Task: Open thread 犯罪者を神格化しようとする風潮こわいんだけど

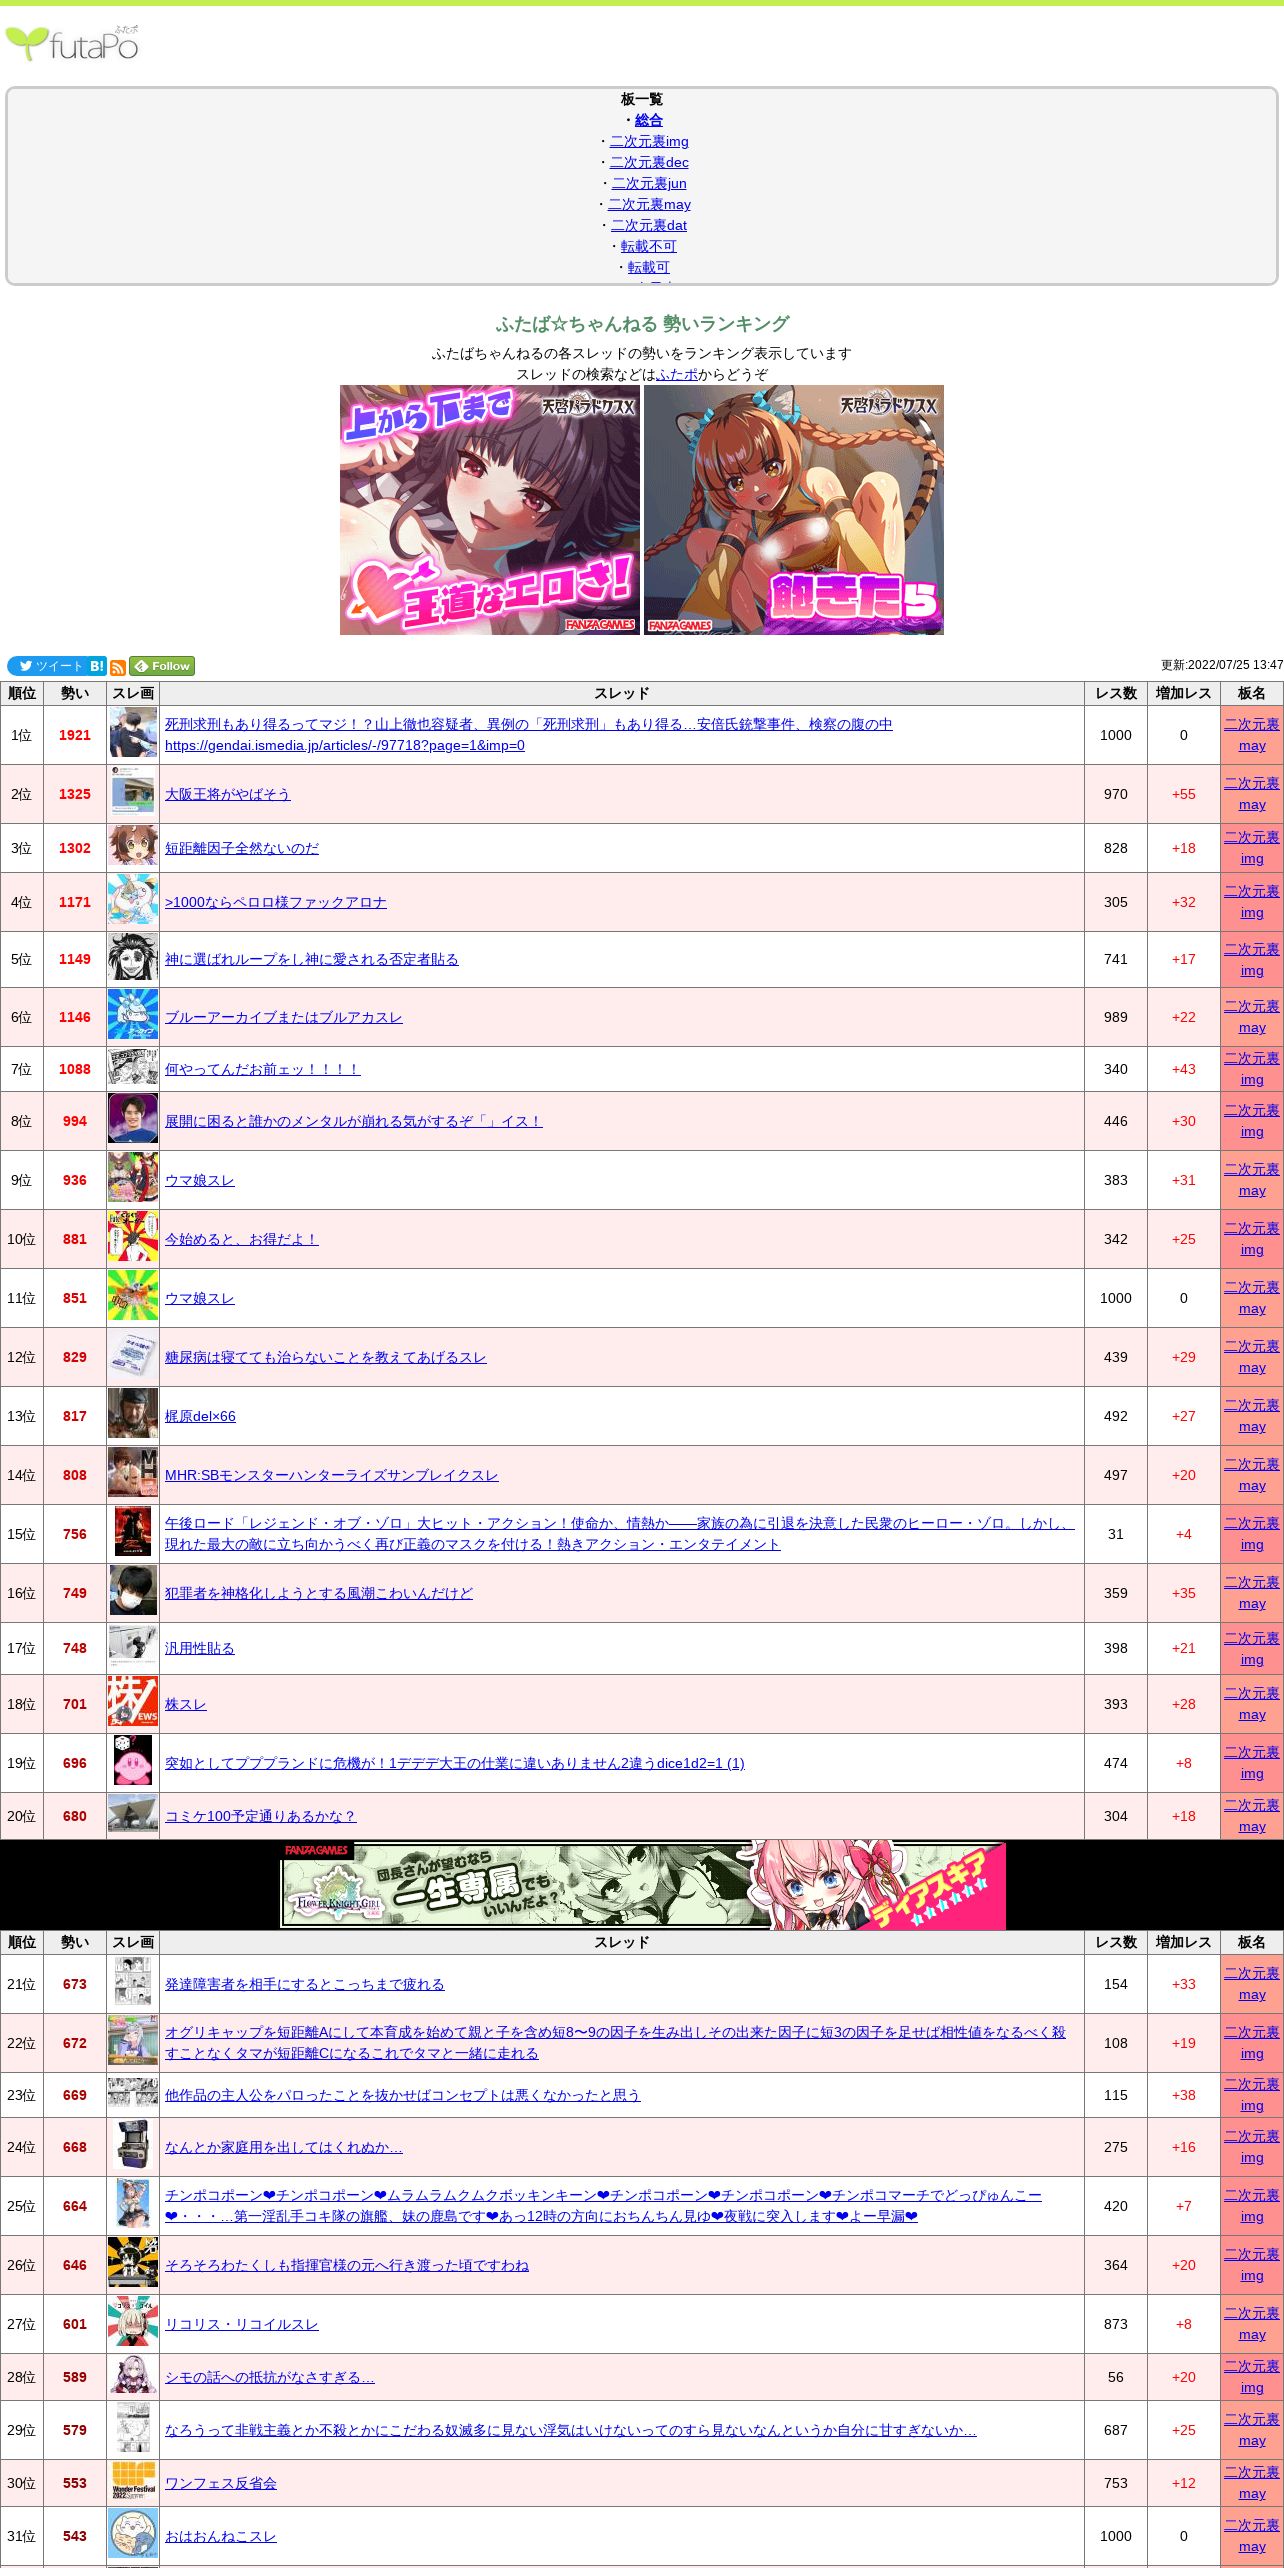Action: click(318, 1593)
